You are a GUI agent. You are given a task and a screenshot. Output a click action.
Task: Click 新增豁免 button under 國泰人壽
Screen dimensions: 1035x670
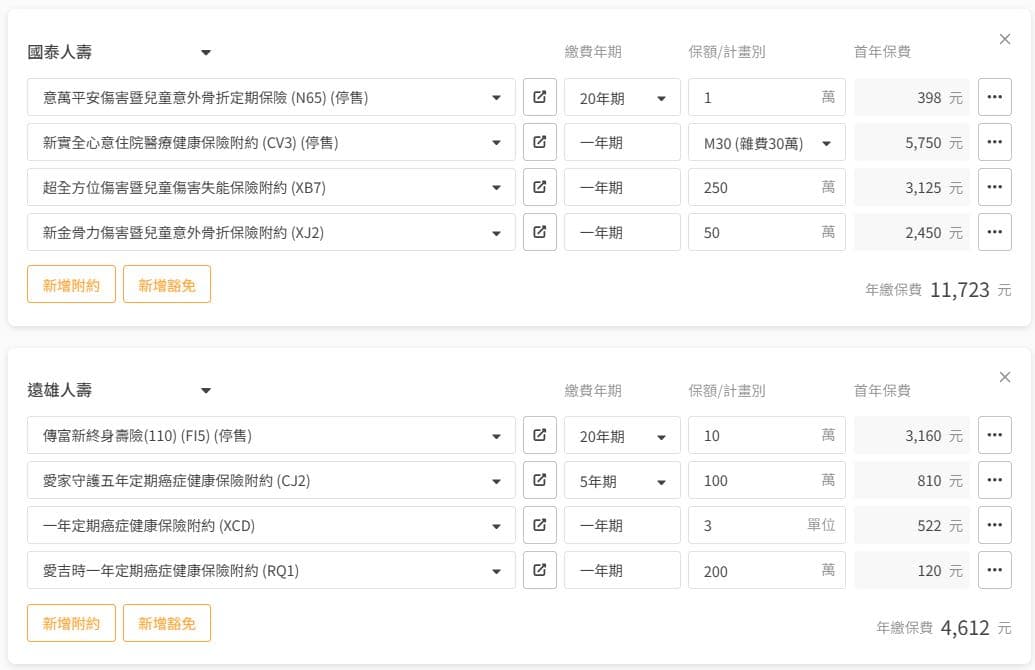coord(167,285)
